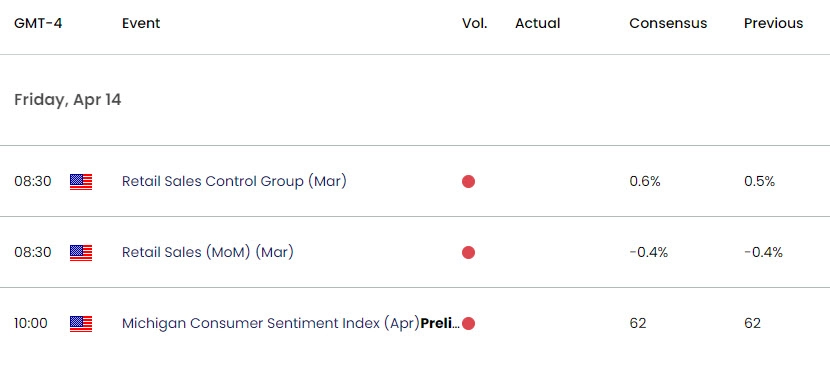Click US flag beside Michigan Consumer Sentiment Index

tap(81, 323)
